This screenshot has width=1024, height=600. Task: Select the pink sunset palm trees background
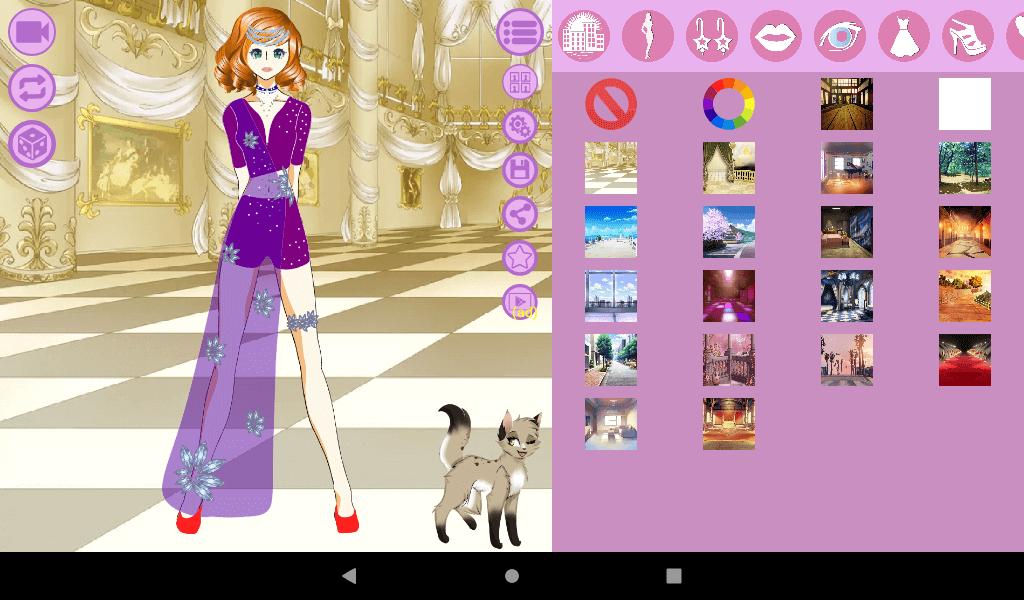847,360
